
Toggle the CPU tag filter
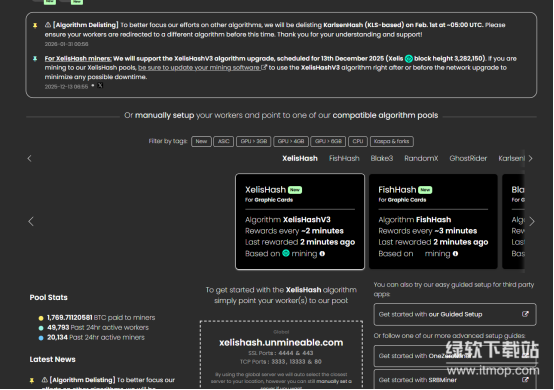click(x=358, y=141)
